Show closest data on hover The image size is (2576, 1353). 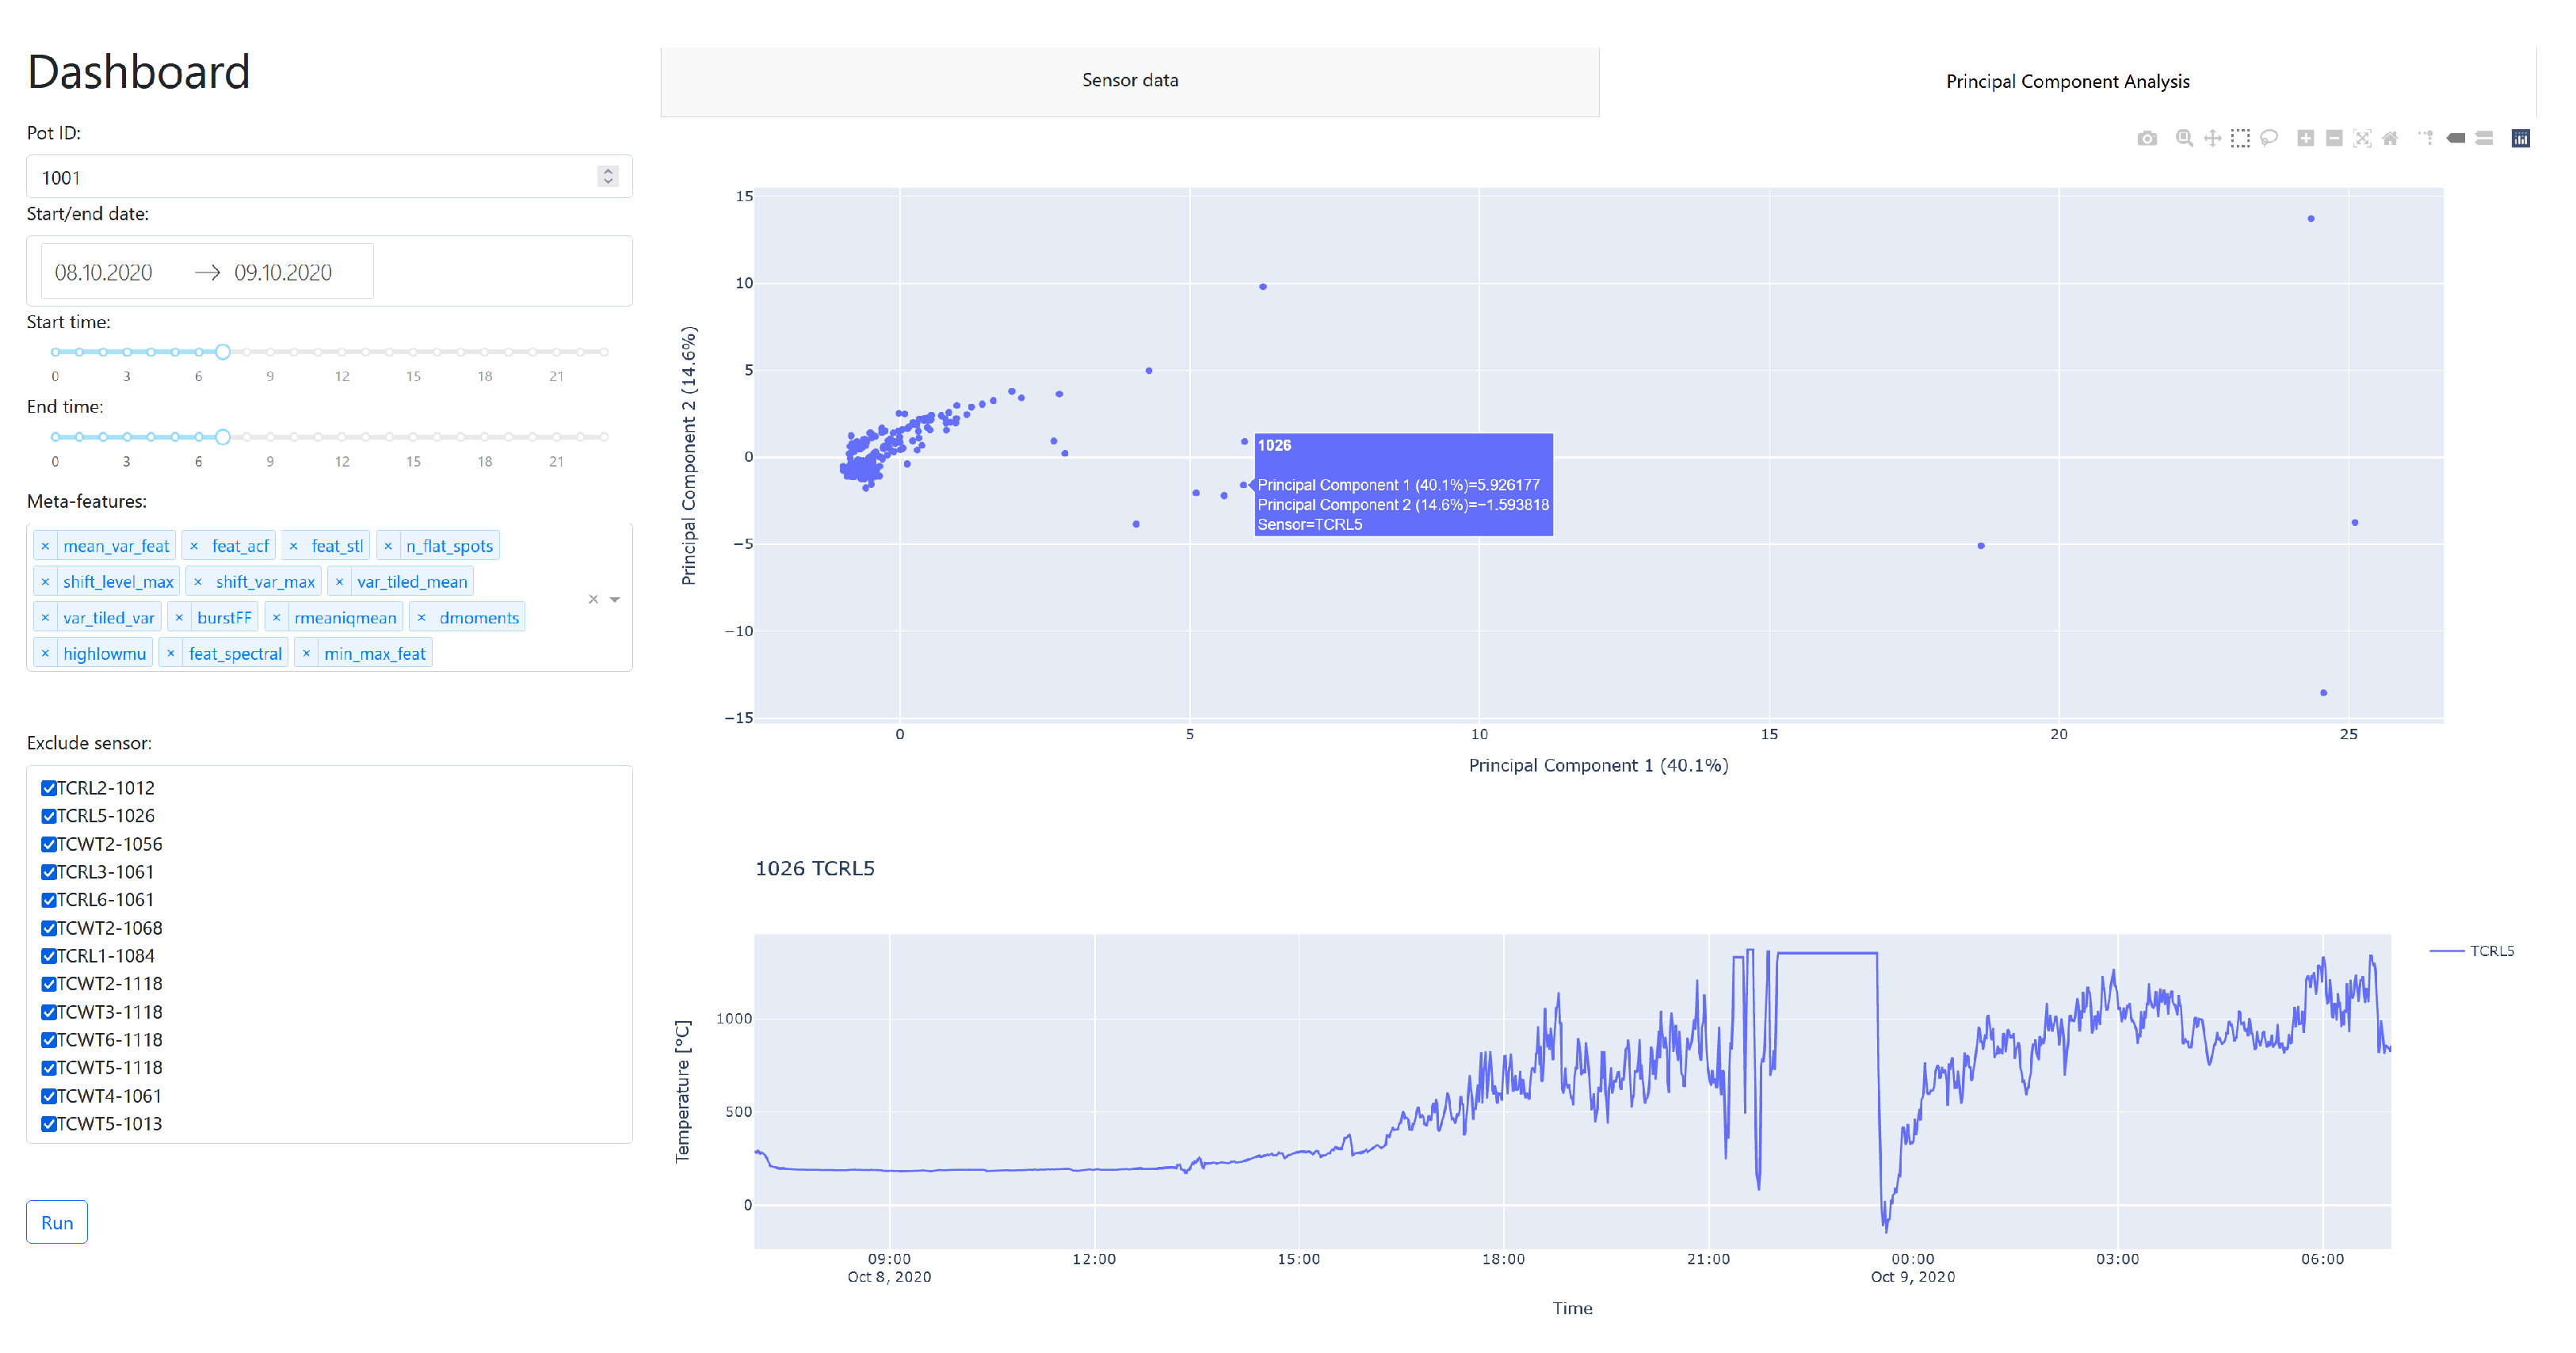(x=2456, y=138)
